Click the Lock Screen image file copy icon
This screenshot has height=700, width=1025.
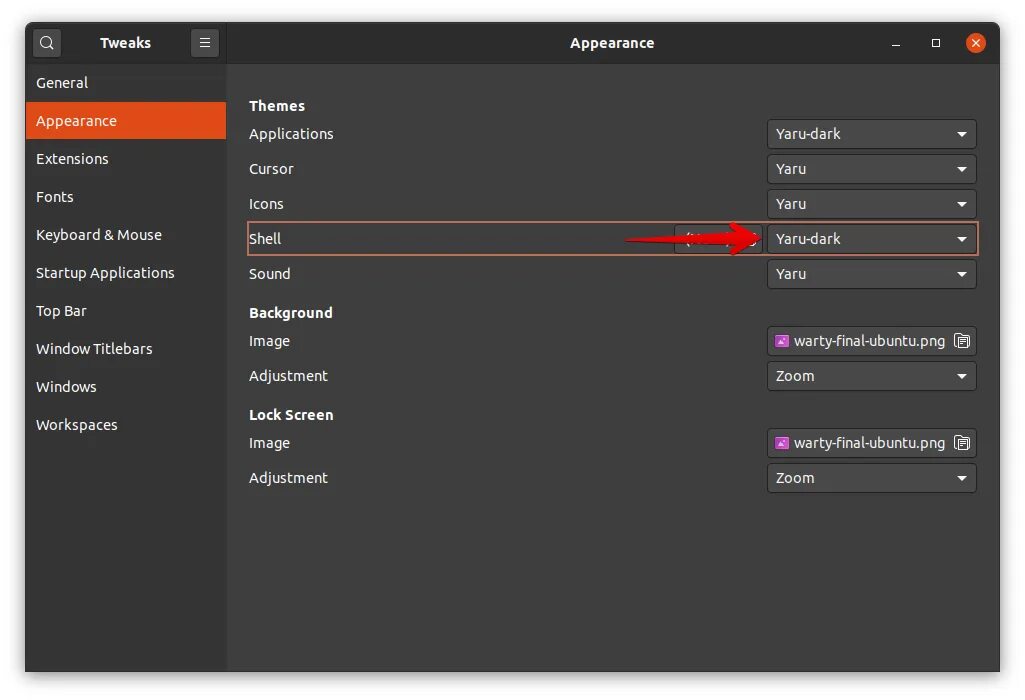(x=962, y=443)
